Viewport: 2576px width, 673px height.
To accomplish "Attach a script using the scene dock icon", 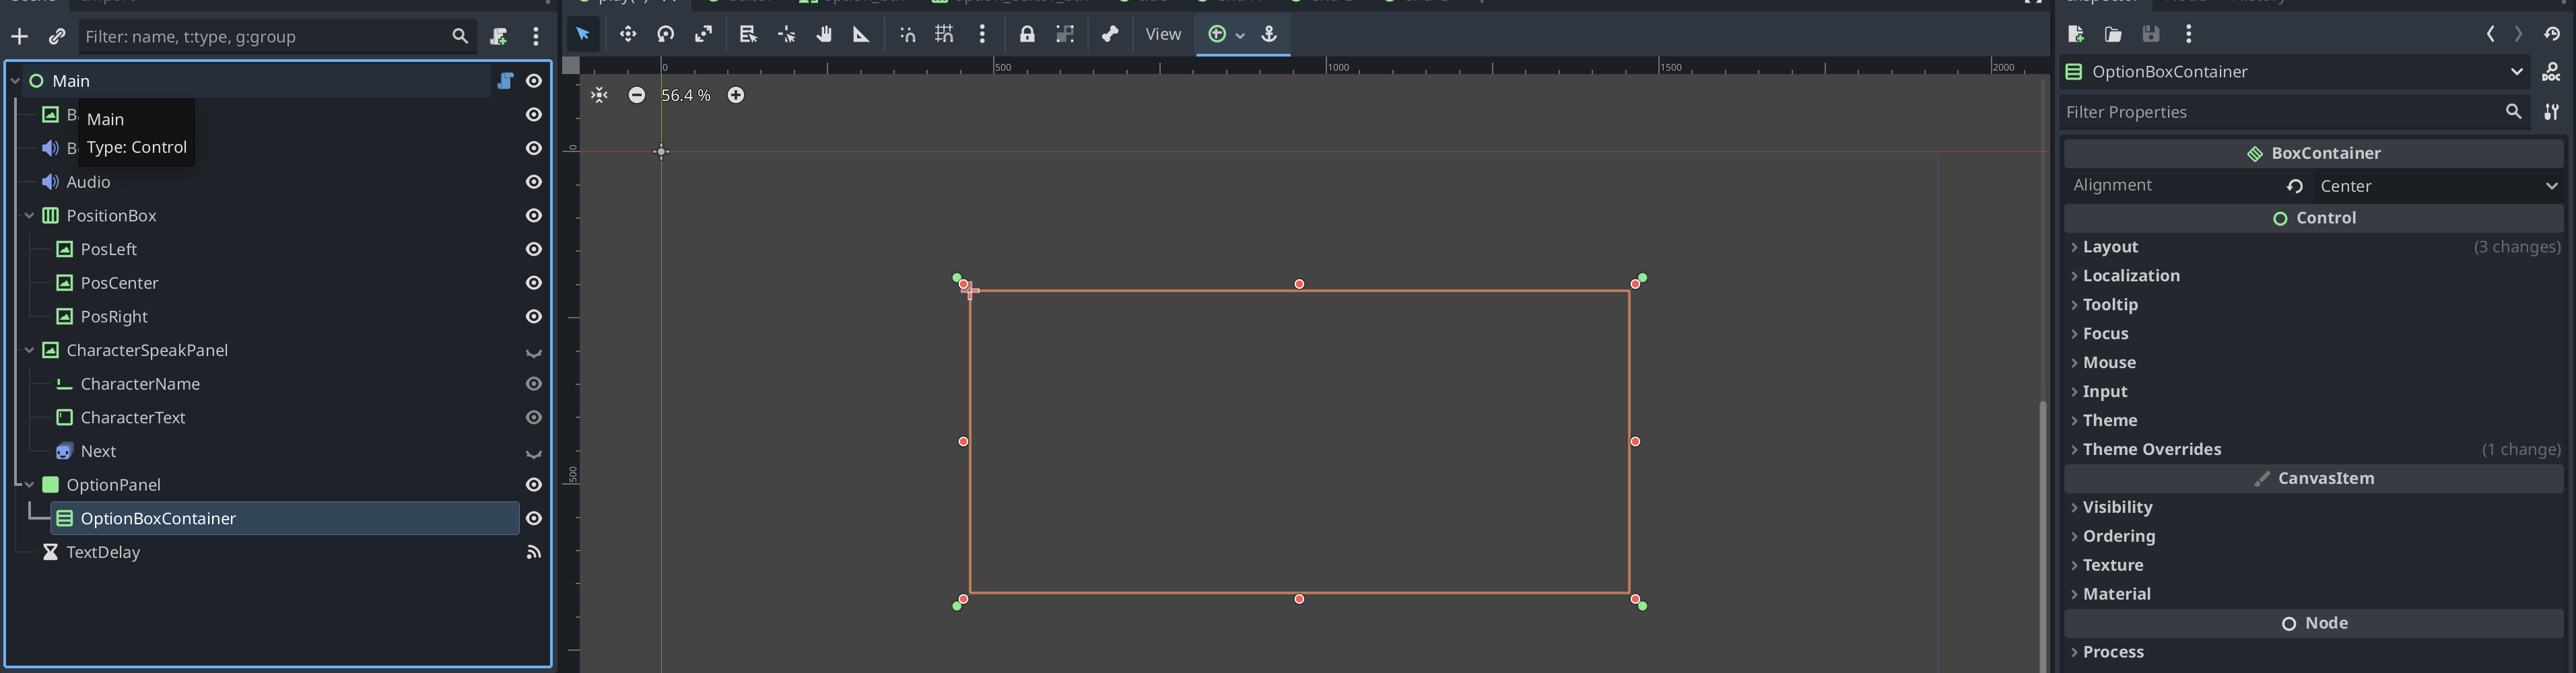I will pos(498,37).
